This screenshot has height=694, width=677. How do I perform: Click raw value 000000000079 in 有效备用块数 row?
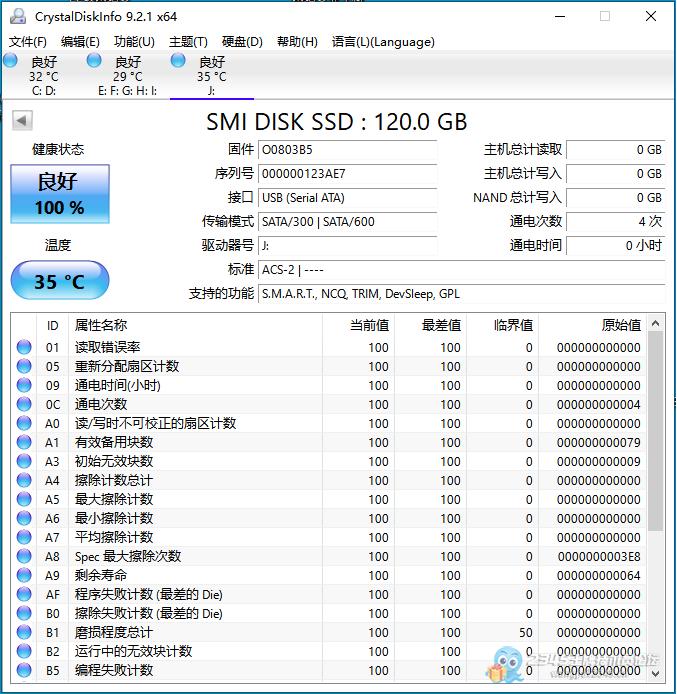[x=599, y=443]
